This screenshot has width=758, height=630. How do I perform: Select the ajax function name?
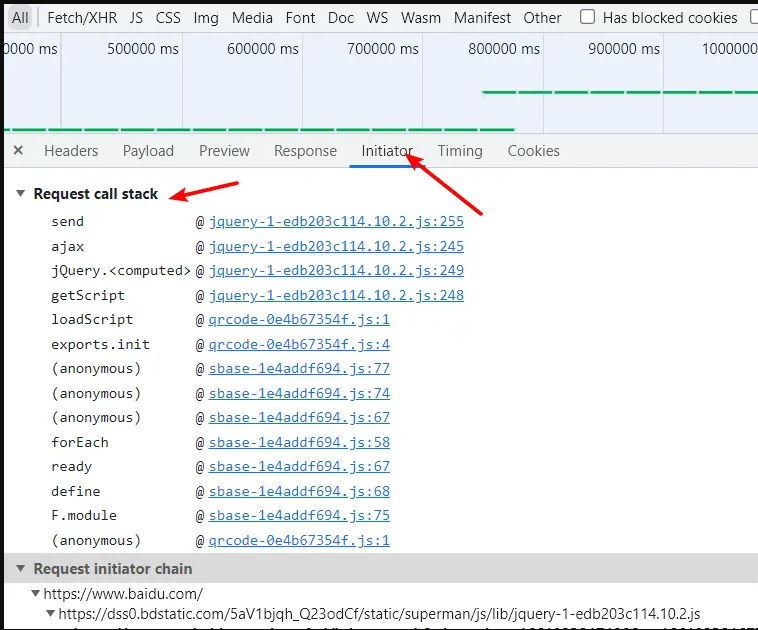pyautogui.click(x=68, y=247)
